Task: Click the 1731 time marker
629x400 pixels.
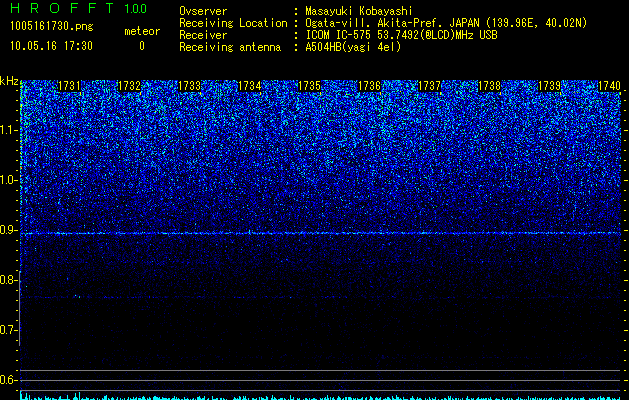Action: [x=69, y=86]
